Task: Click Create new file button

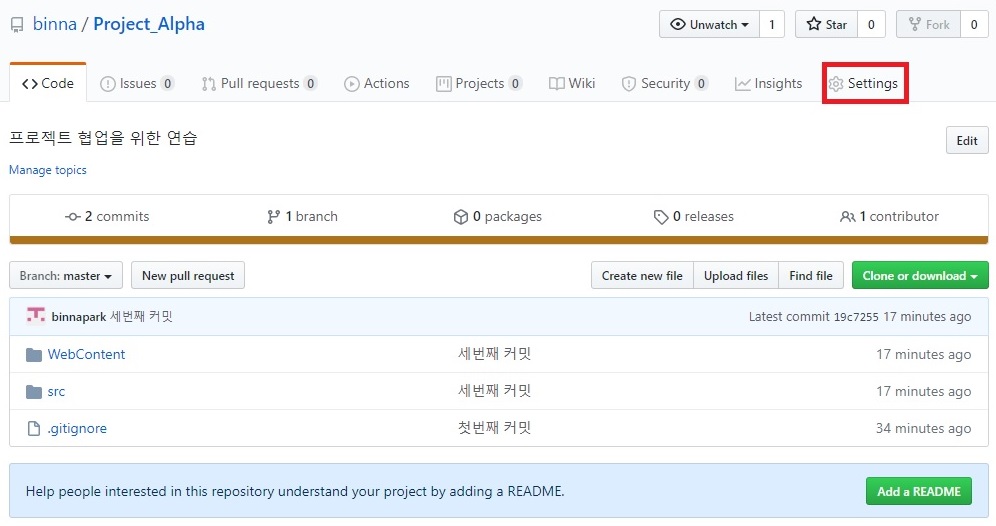Action: pos(642,276)
